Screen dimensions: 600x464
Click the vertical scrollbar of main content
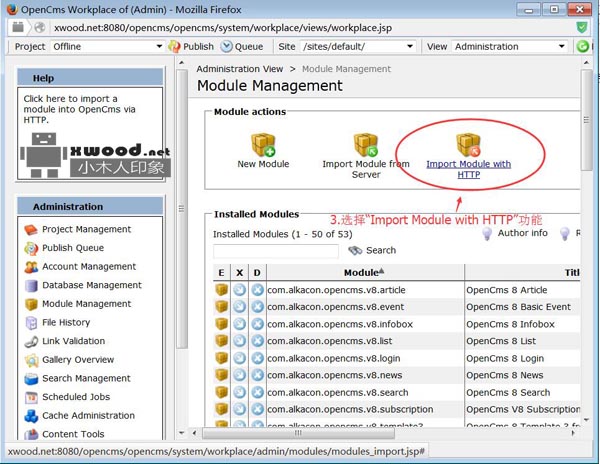coord(586,119)
